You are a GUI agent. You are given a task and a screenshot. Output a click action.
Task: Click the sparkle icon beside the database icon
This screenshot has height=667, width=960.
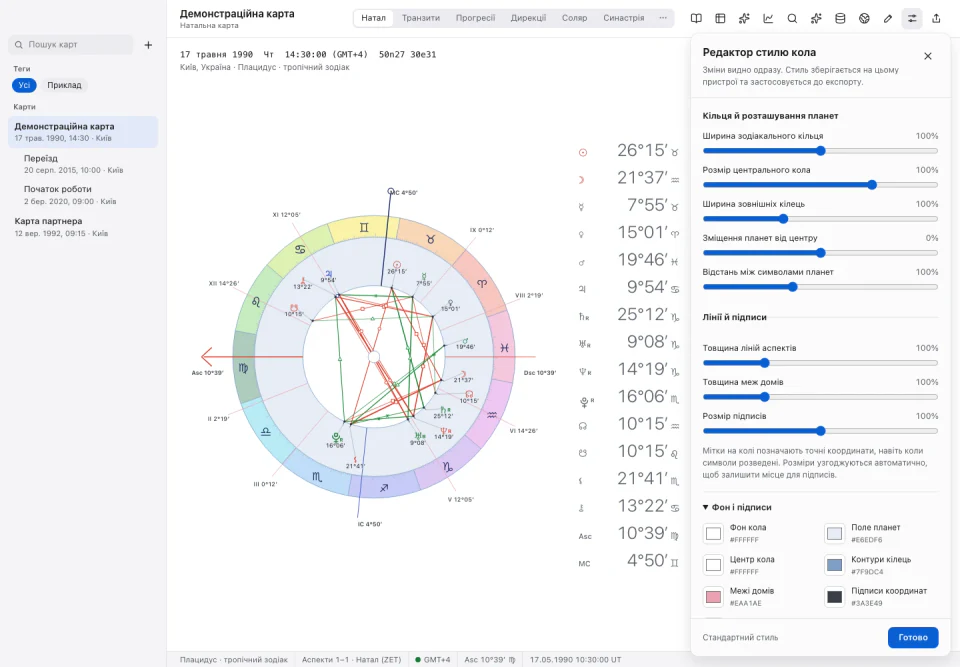click(816, 18)
